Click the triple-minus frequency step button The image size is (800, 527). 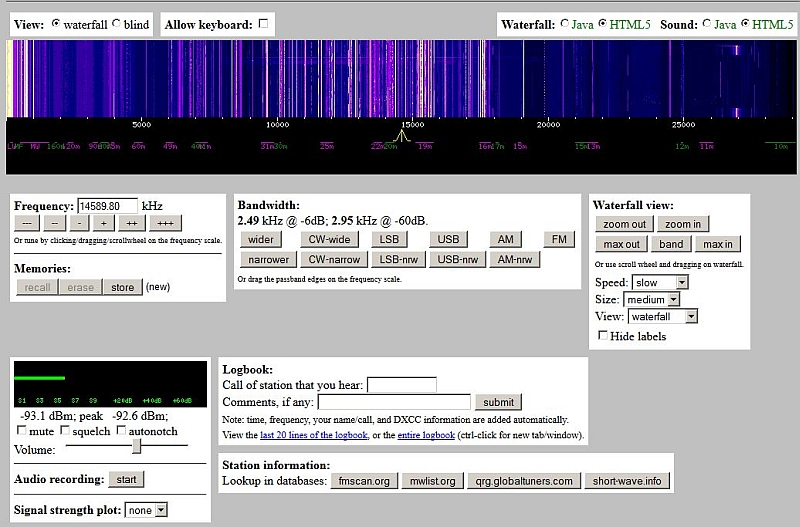coord(28,223)
